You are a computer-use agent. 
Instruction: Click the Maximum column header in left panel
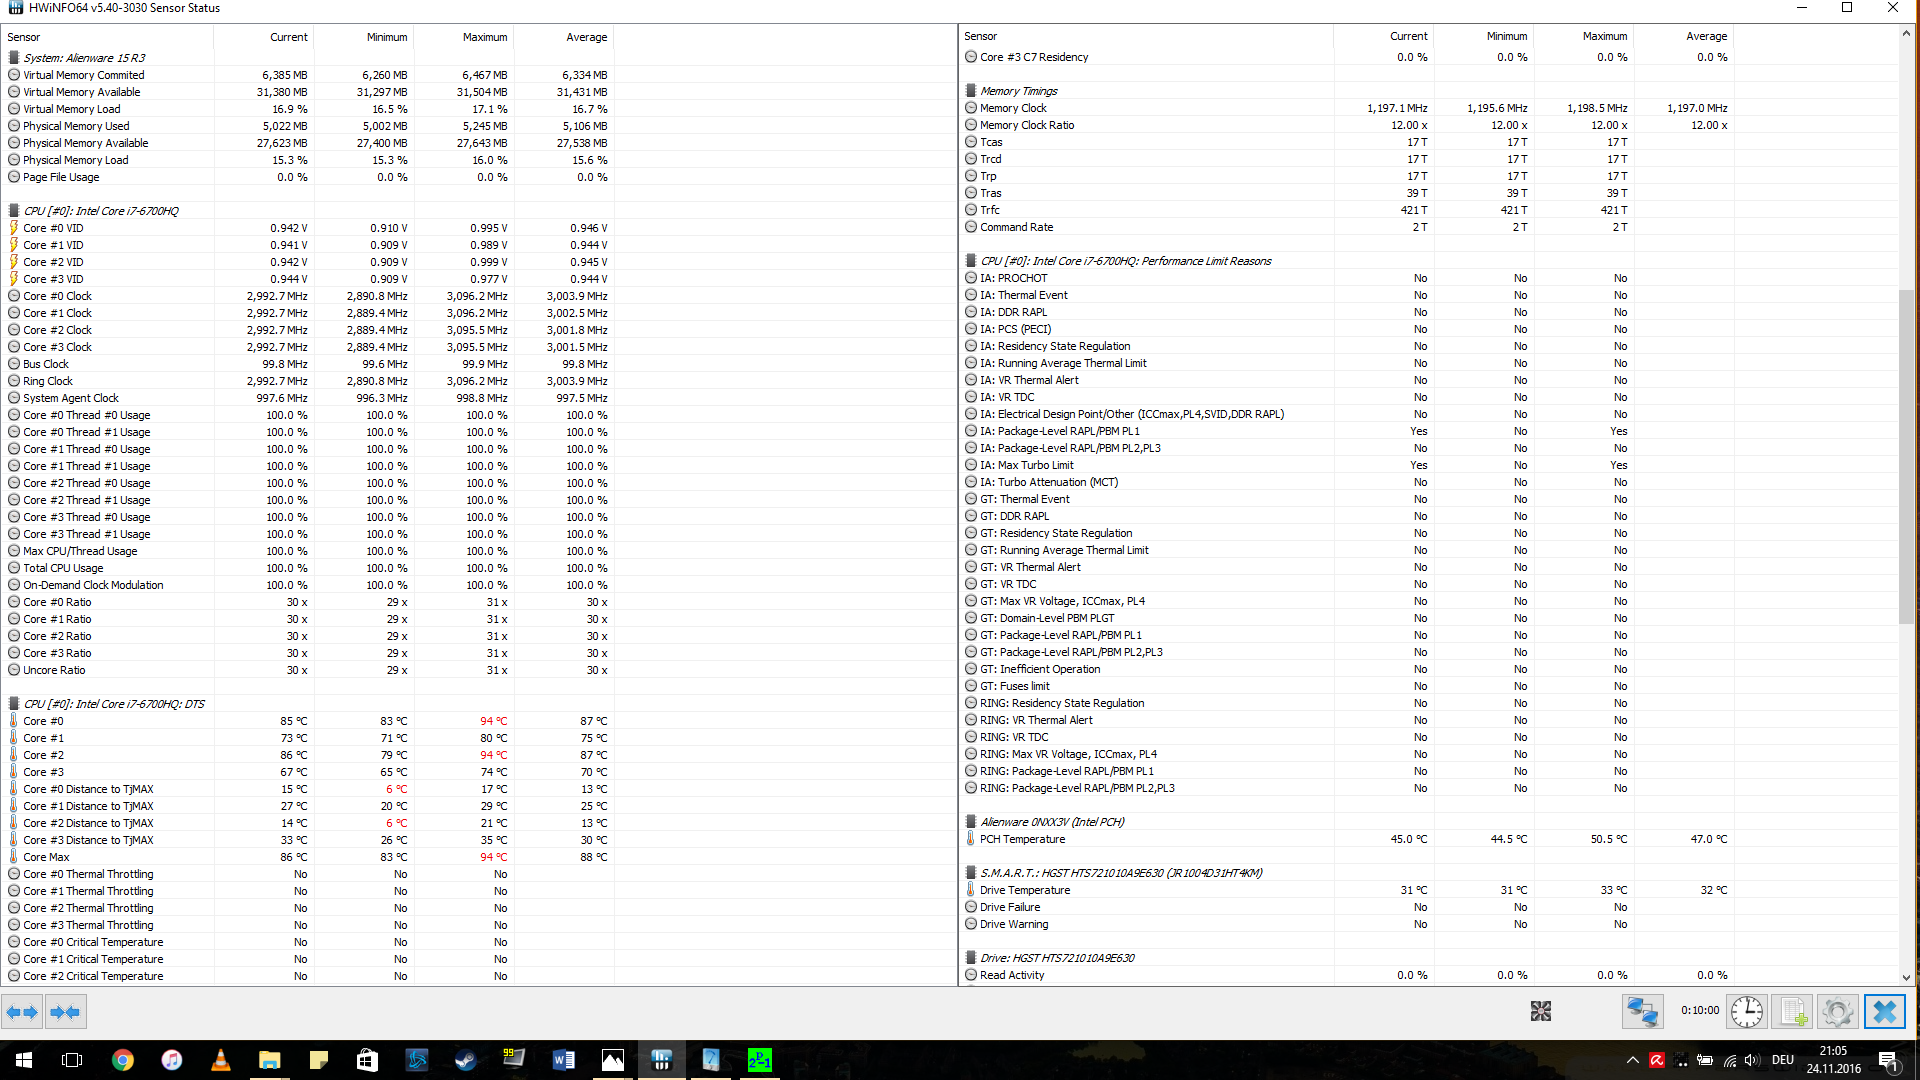click(x=485, y=37)
